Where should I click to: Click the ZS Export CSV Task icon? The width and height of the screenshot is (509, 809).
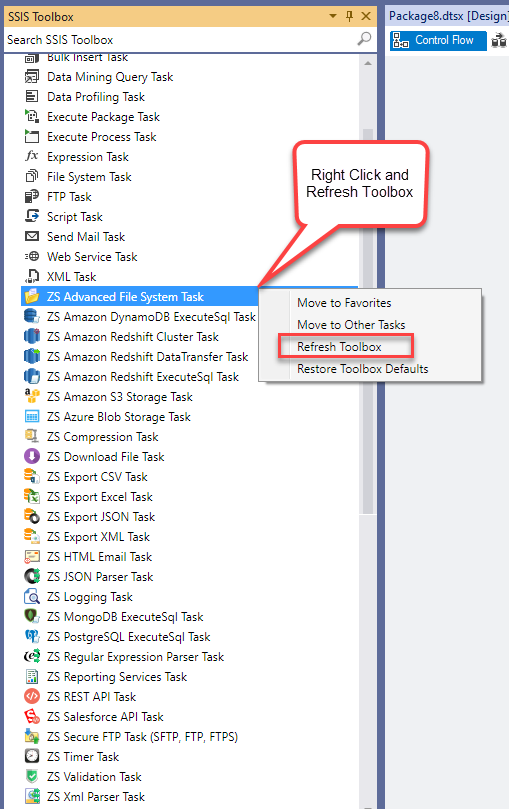click(x=32, y=476)
